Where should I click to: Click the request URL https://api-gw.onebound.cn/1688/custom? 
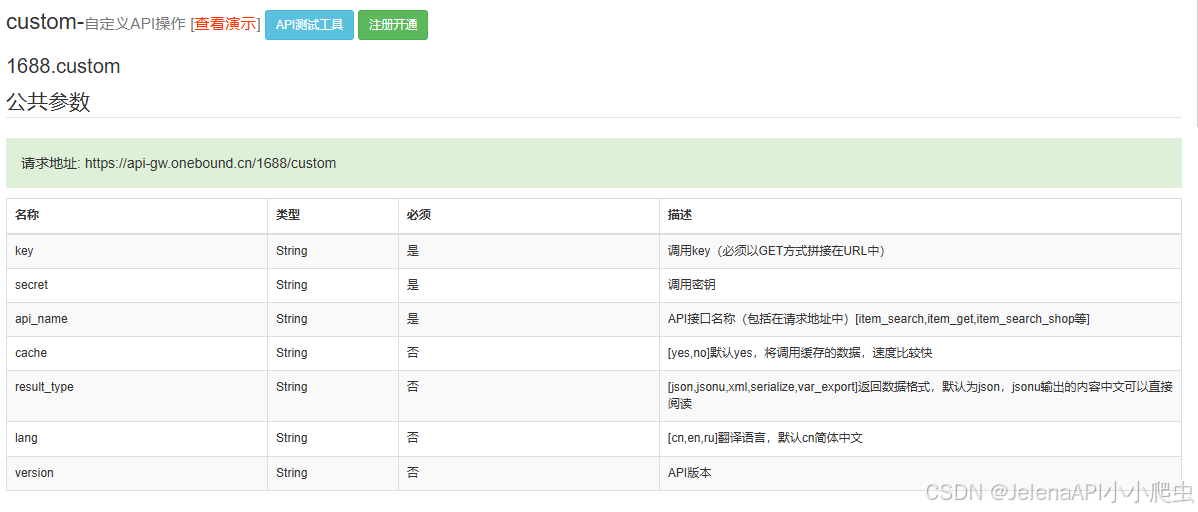[210, 163]
